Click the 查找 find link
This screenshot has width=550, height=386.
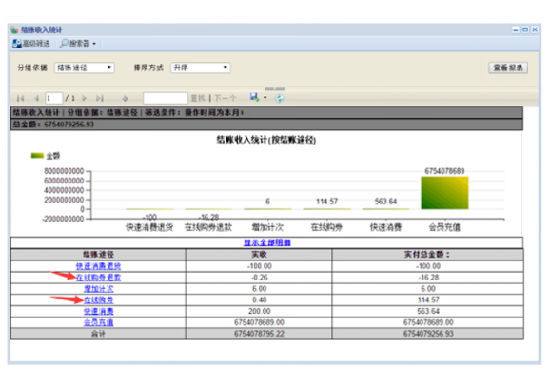coord(197,98)
